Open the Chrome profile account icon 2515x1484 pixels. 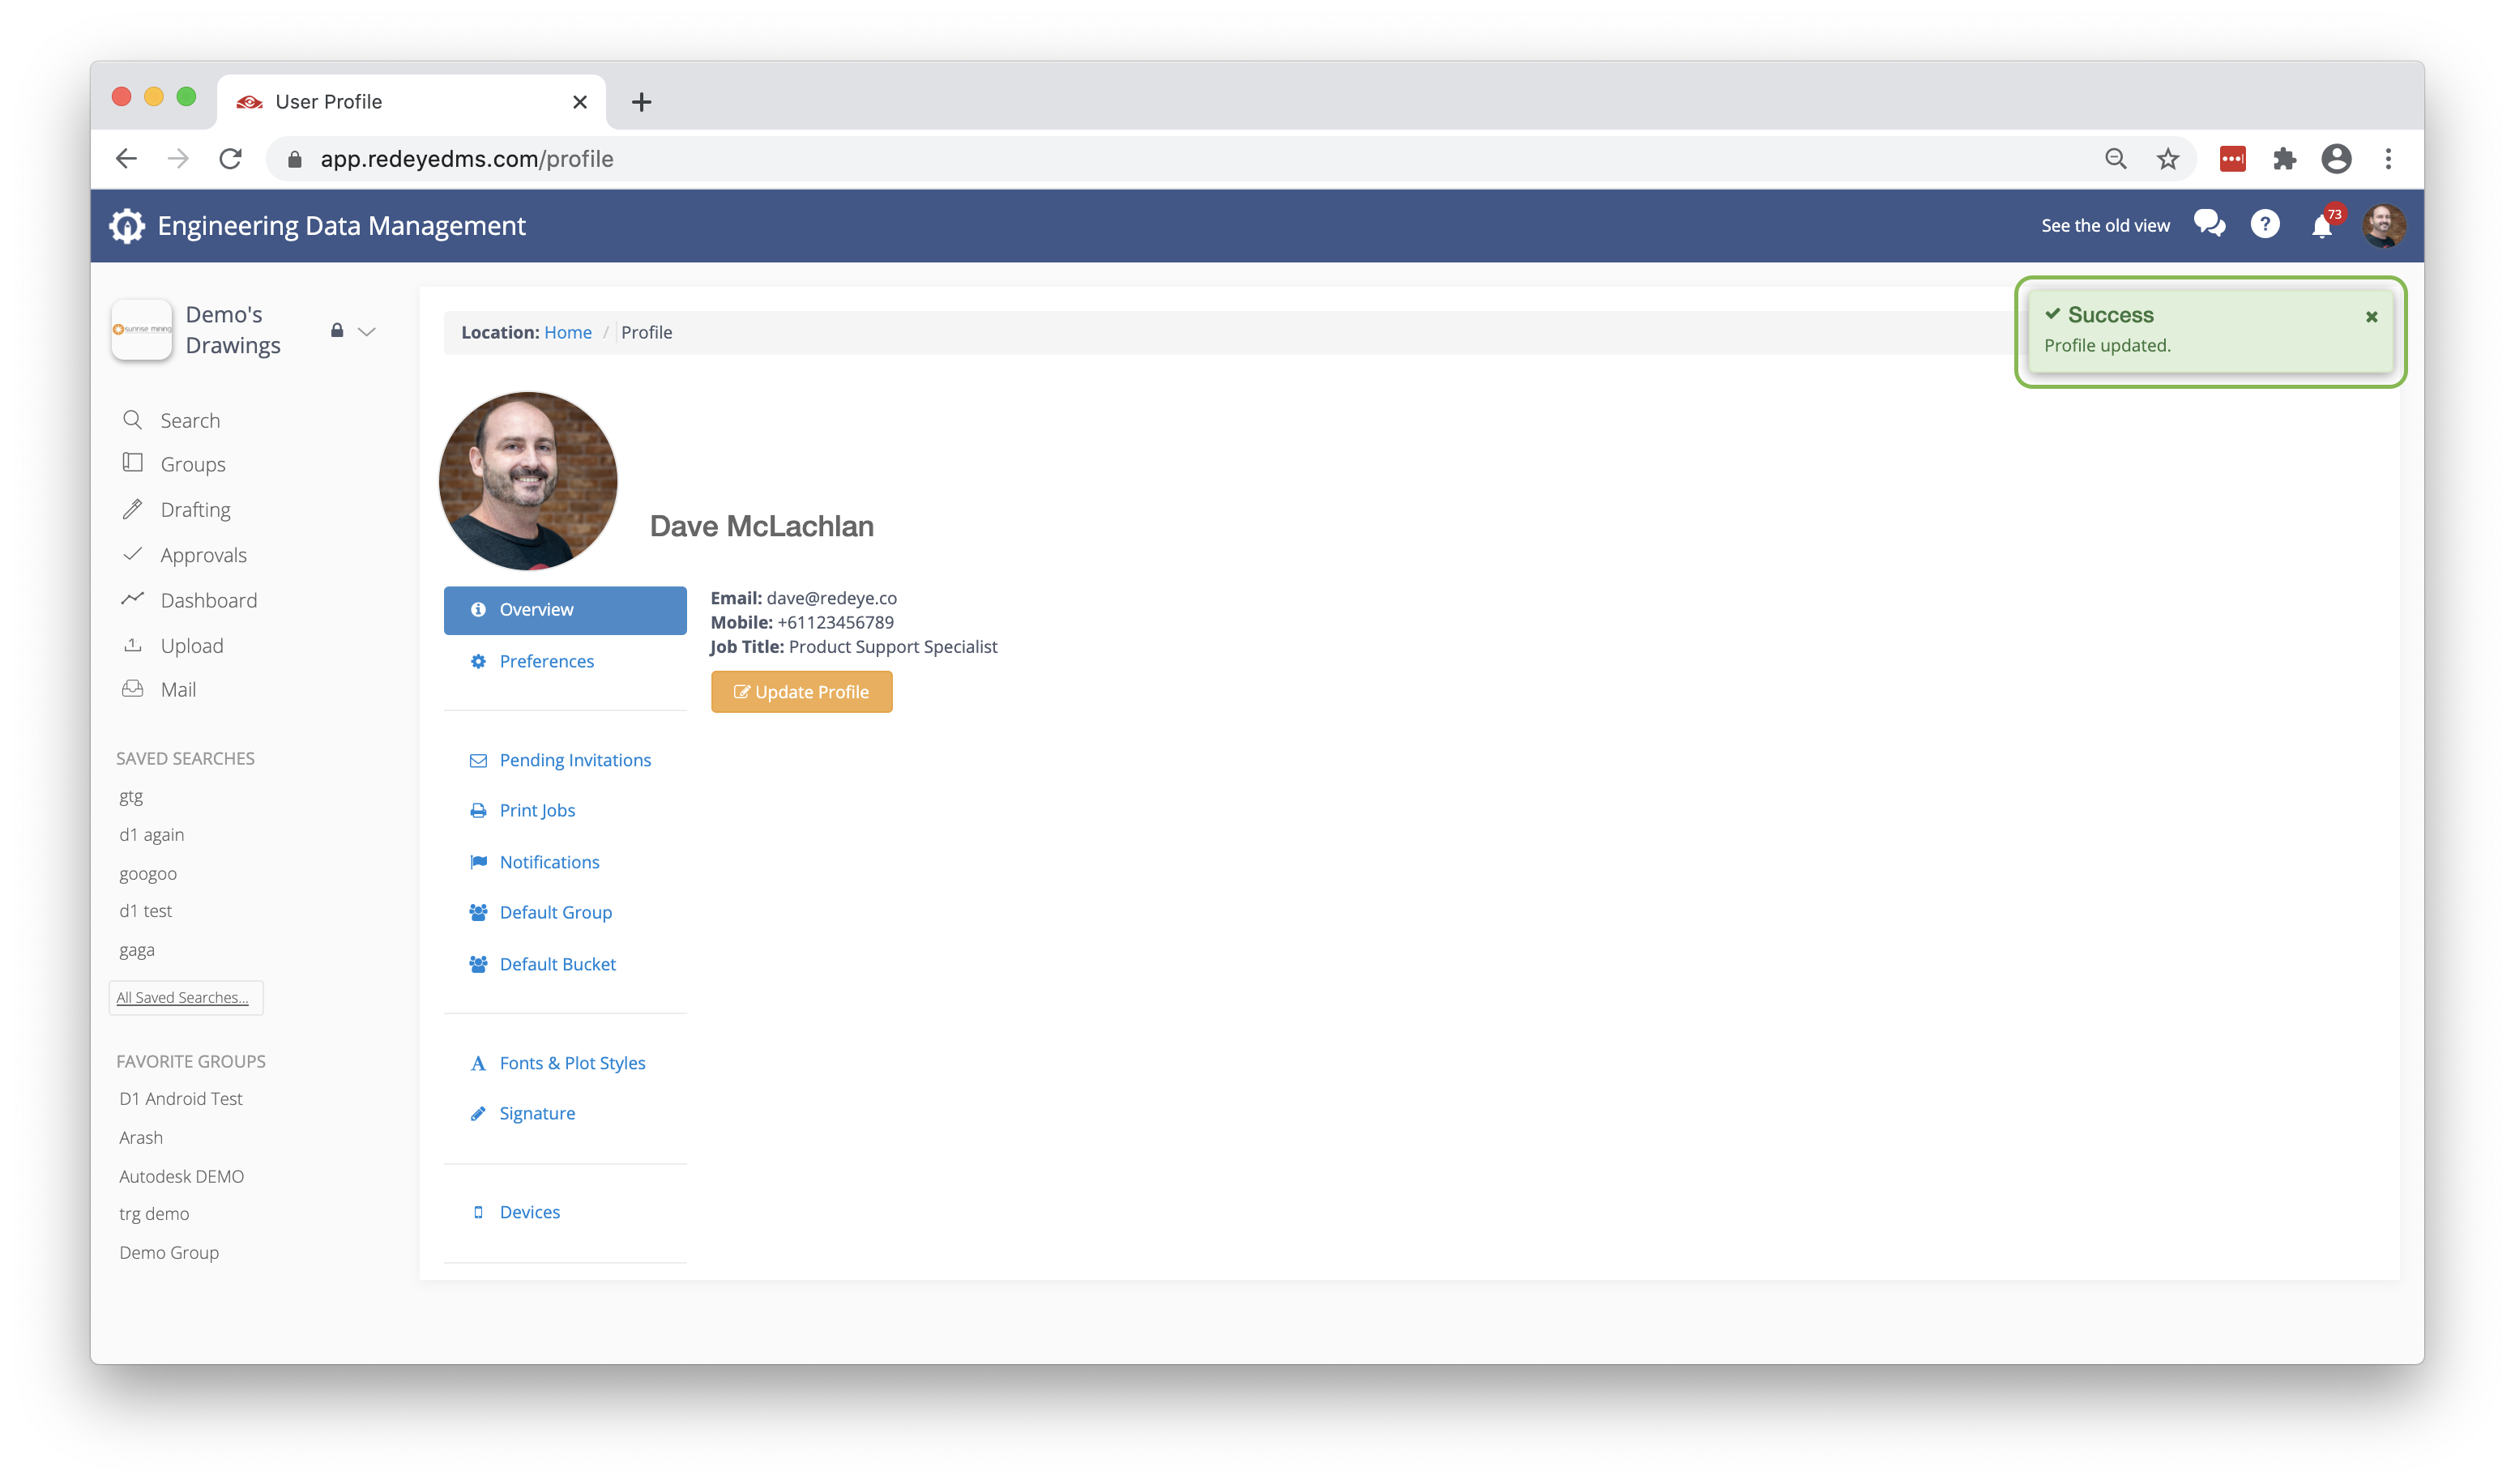tap(2336, 158)
